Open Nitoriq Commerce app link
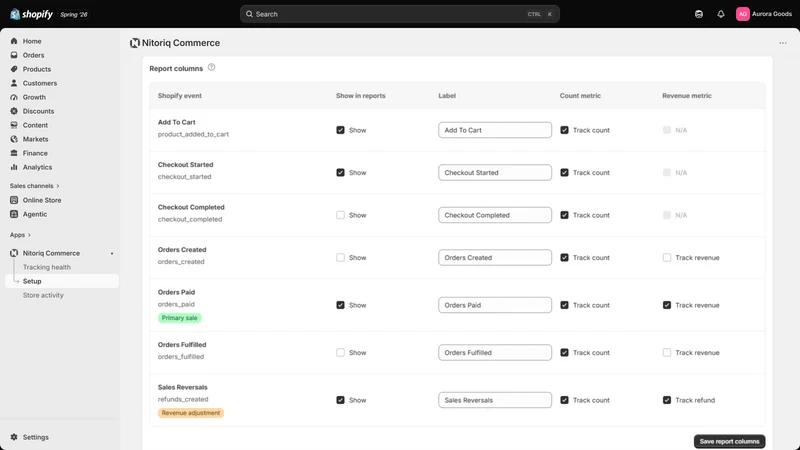Screen dimensions: 800x450 coord(51,253)
